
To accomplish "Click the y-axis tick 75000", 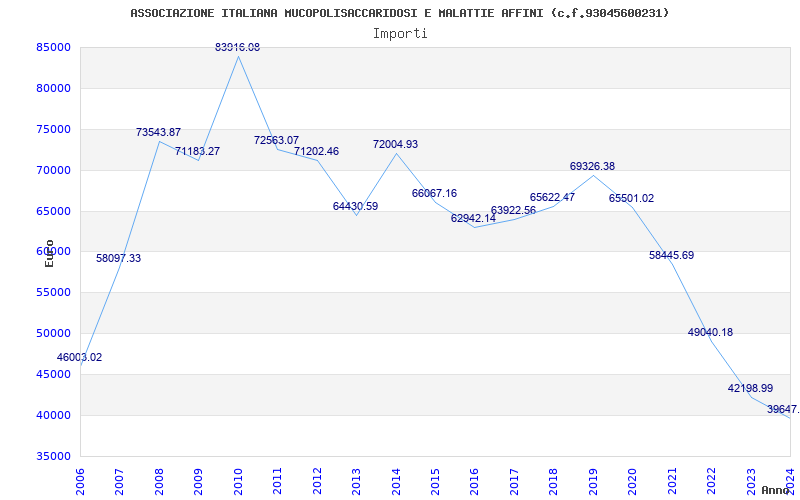I will (x=53, y=129).
